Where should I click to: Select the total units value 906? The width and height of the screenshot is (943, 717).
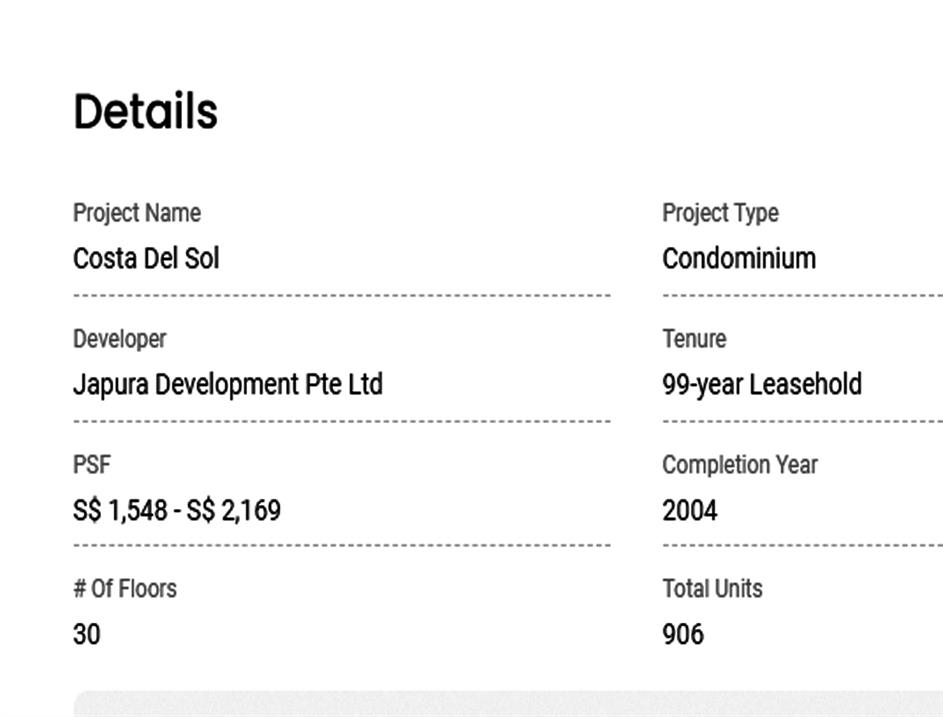tap(683, 635)
